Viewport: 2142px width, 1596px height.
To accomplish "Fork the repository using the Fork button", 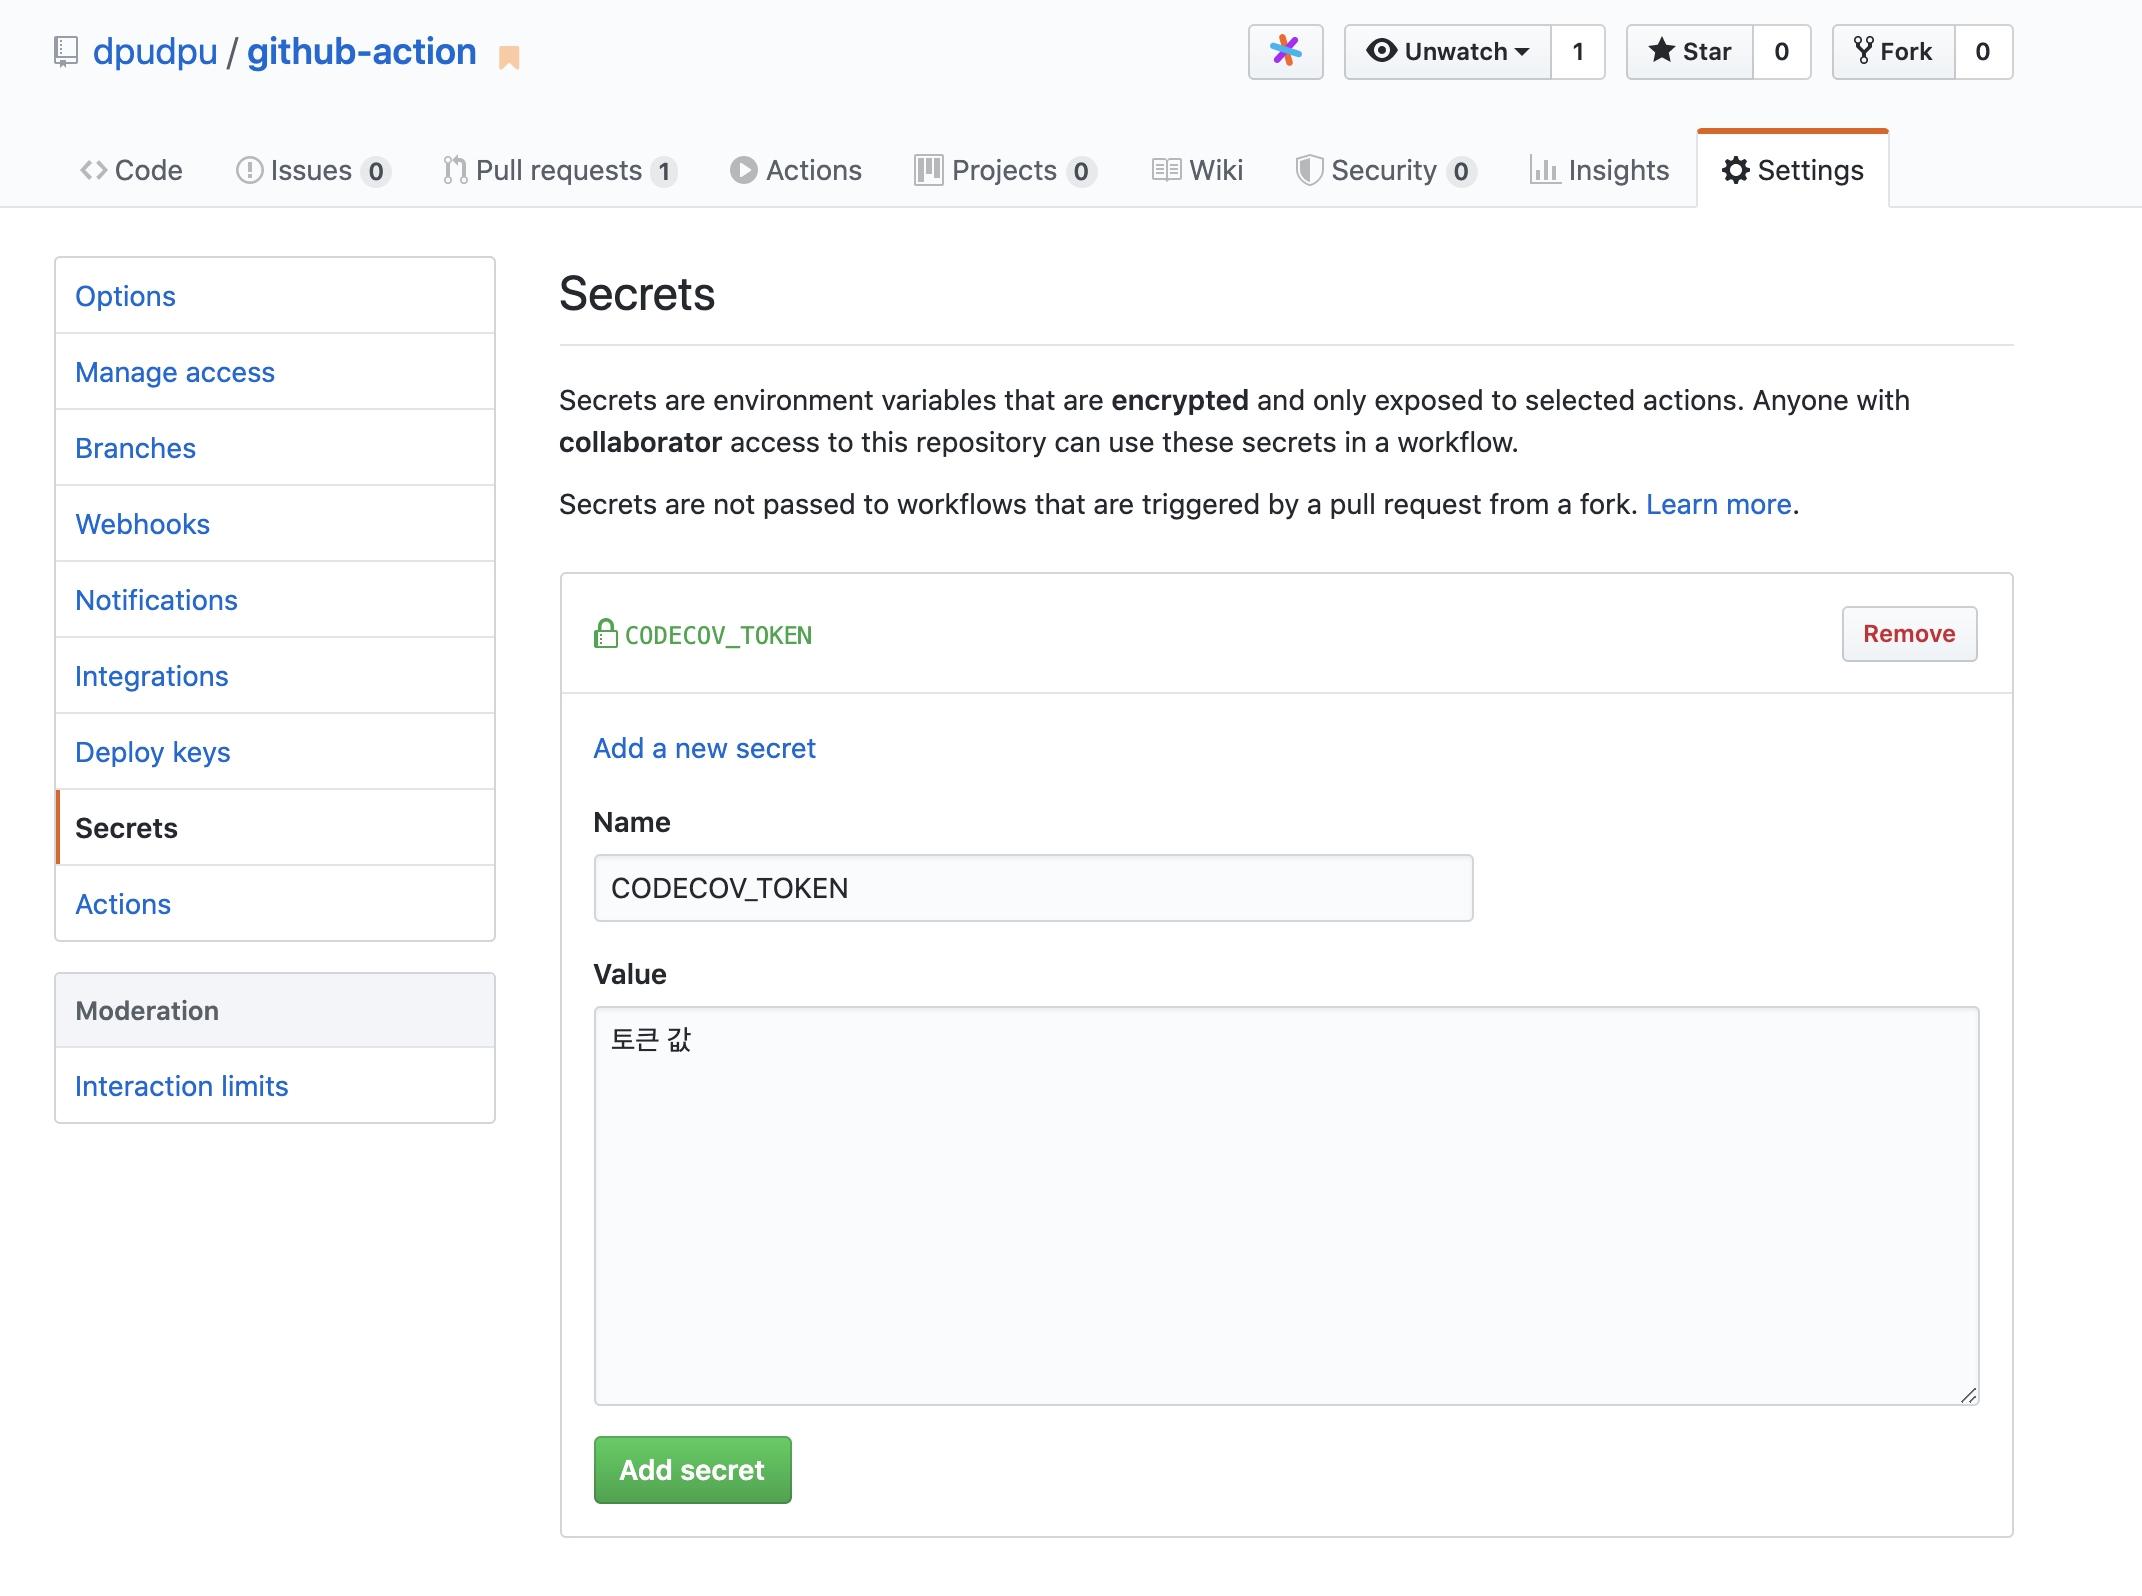I will [1893, 51].
